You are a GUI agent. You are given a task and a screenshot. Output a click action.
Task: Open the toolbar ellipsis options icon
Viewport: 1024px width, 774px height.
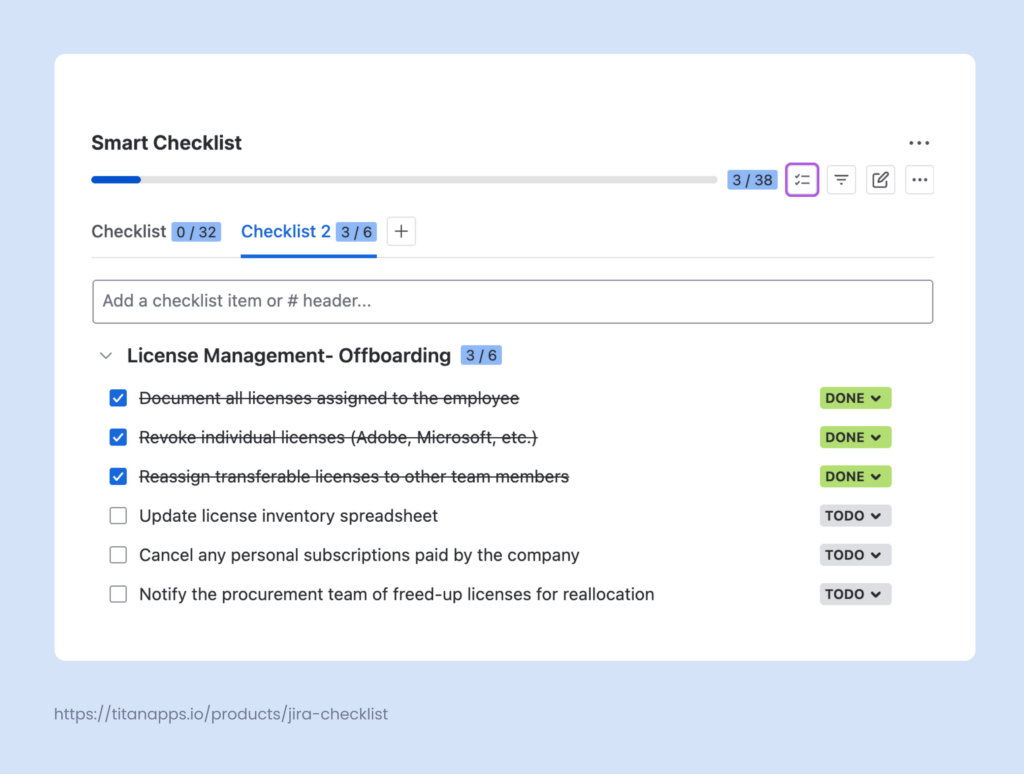tap(919, 179)
